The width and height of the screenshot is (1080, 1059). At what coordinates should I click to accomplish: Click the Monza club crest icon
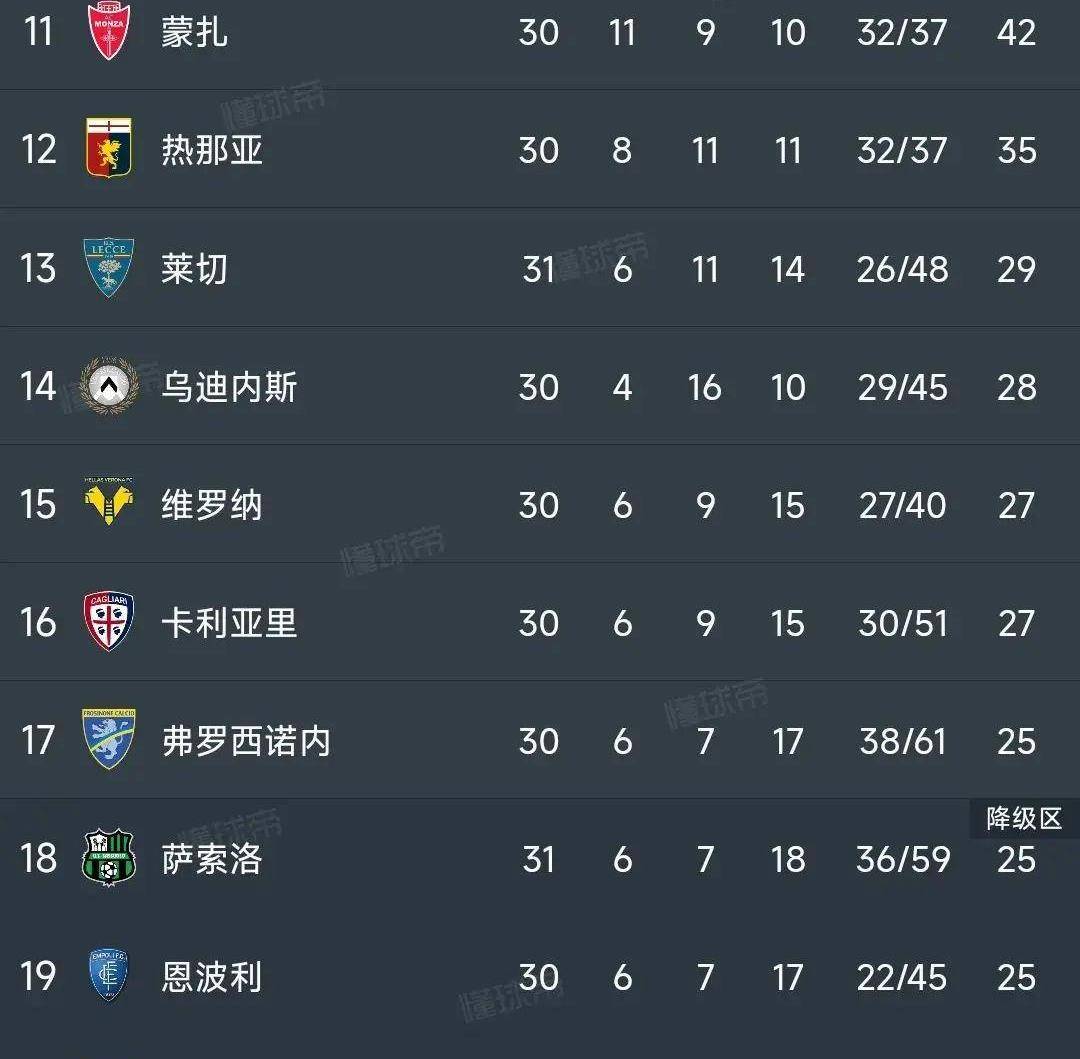coord(109,30)
